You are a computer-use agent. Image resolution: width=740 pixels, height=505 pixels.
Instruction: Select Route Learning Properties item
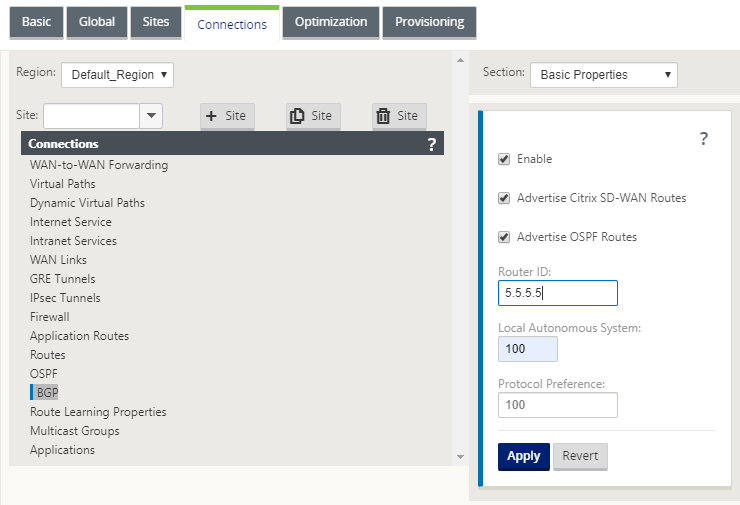click(98, 412)
